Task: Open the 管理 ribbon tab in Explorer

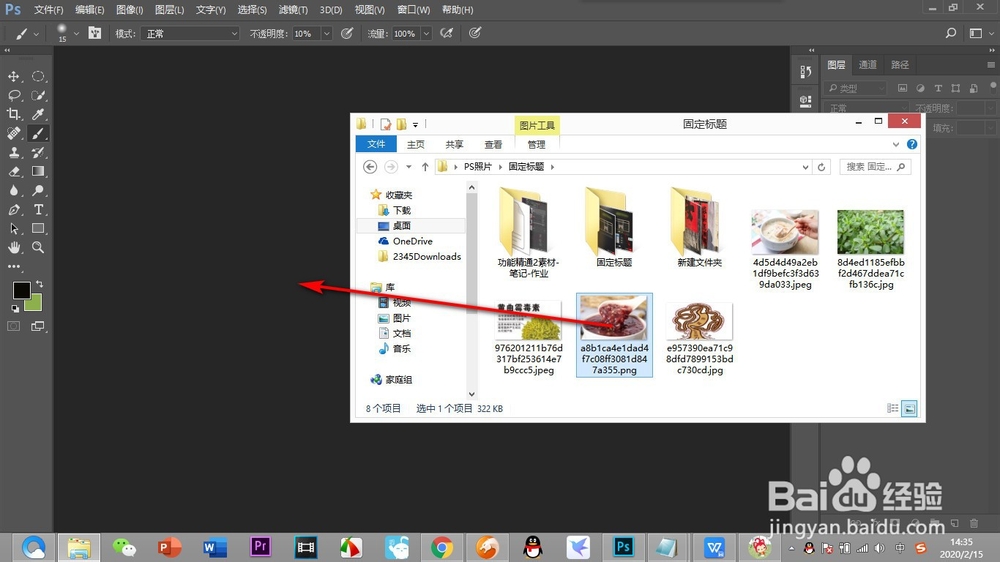Action: 536,145
